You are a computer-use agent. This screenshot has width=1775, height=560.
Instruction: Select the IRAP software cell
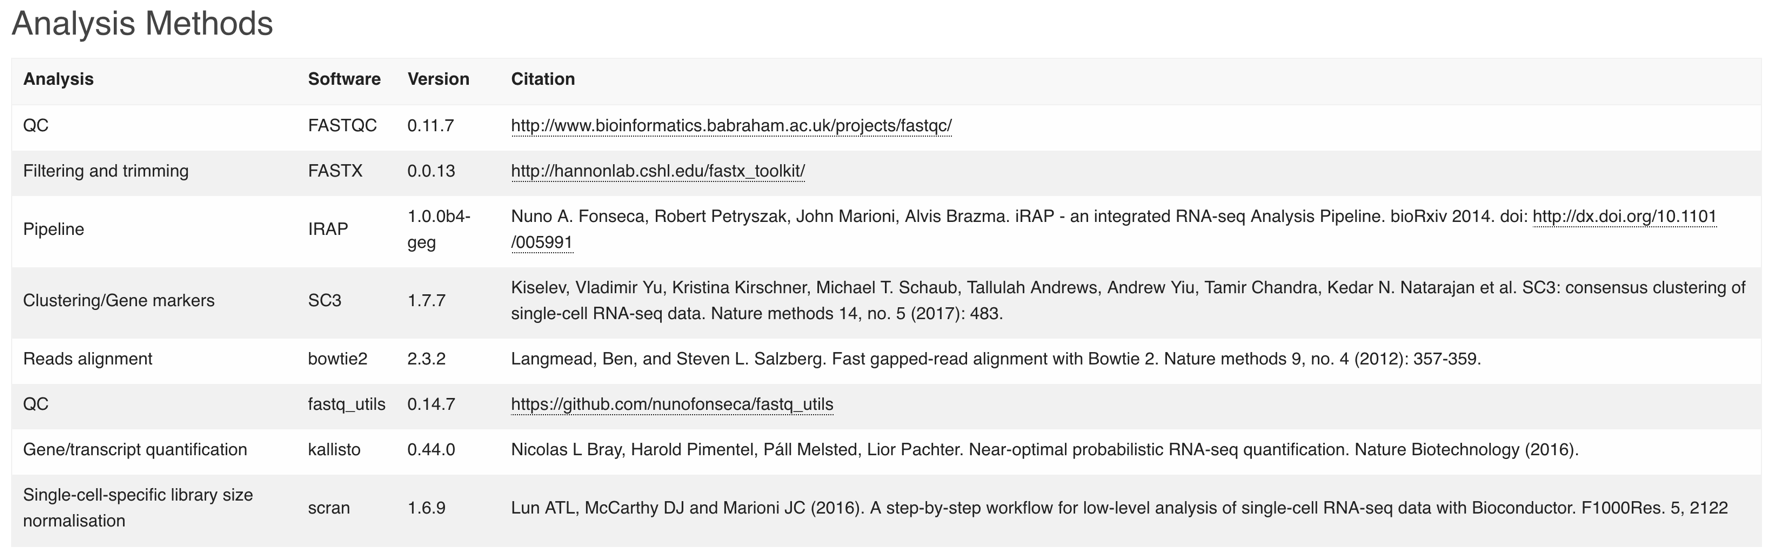328,230
